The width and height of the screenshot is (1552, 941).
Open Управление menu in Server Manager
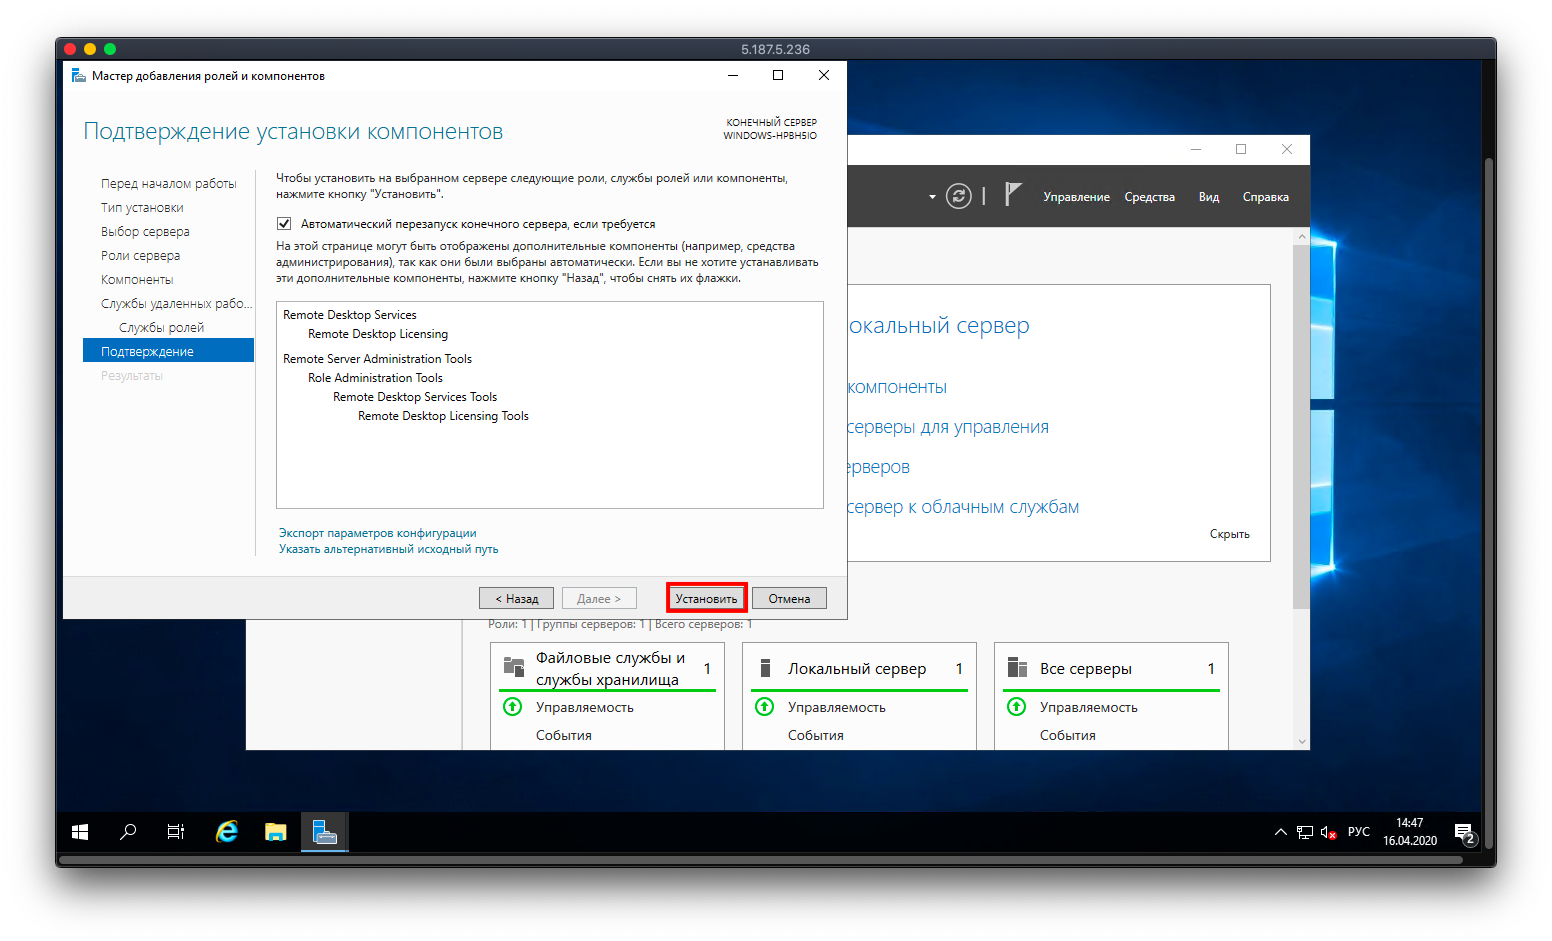[1076, 197]
